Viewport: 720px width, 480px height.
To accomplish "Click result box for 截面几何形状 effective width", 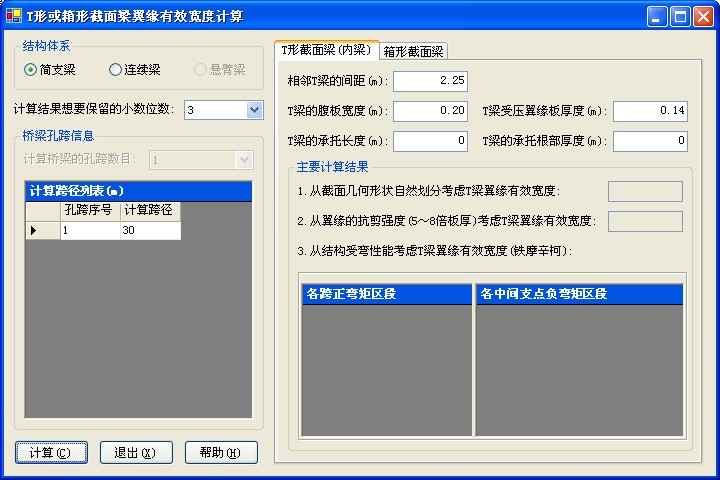I will coord(645,191).
